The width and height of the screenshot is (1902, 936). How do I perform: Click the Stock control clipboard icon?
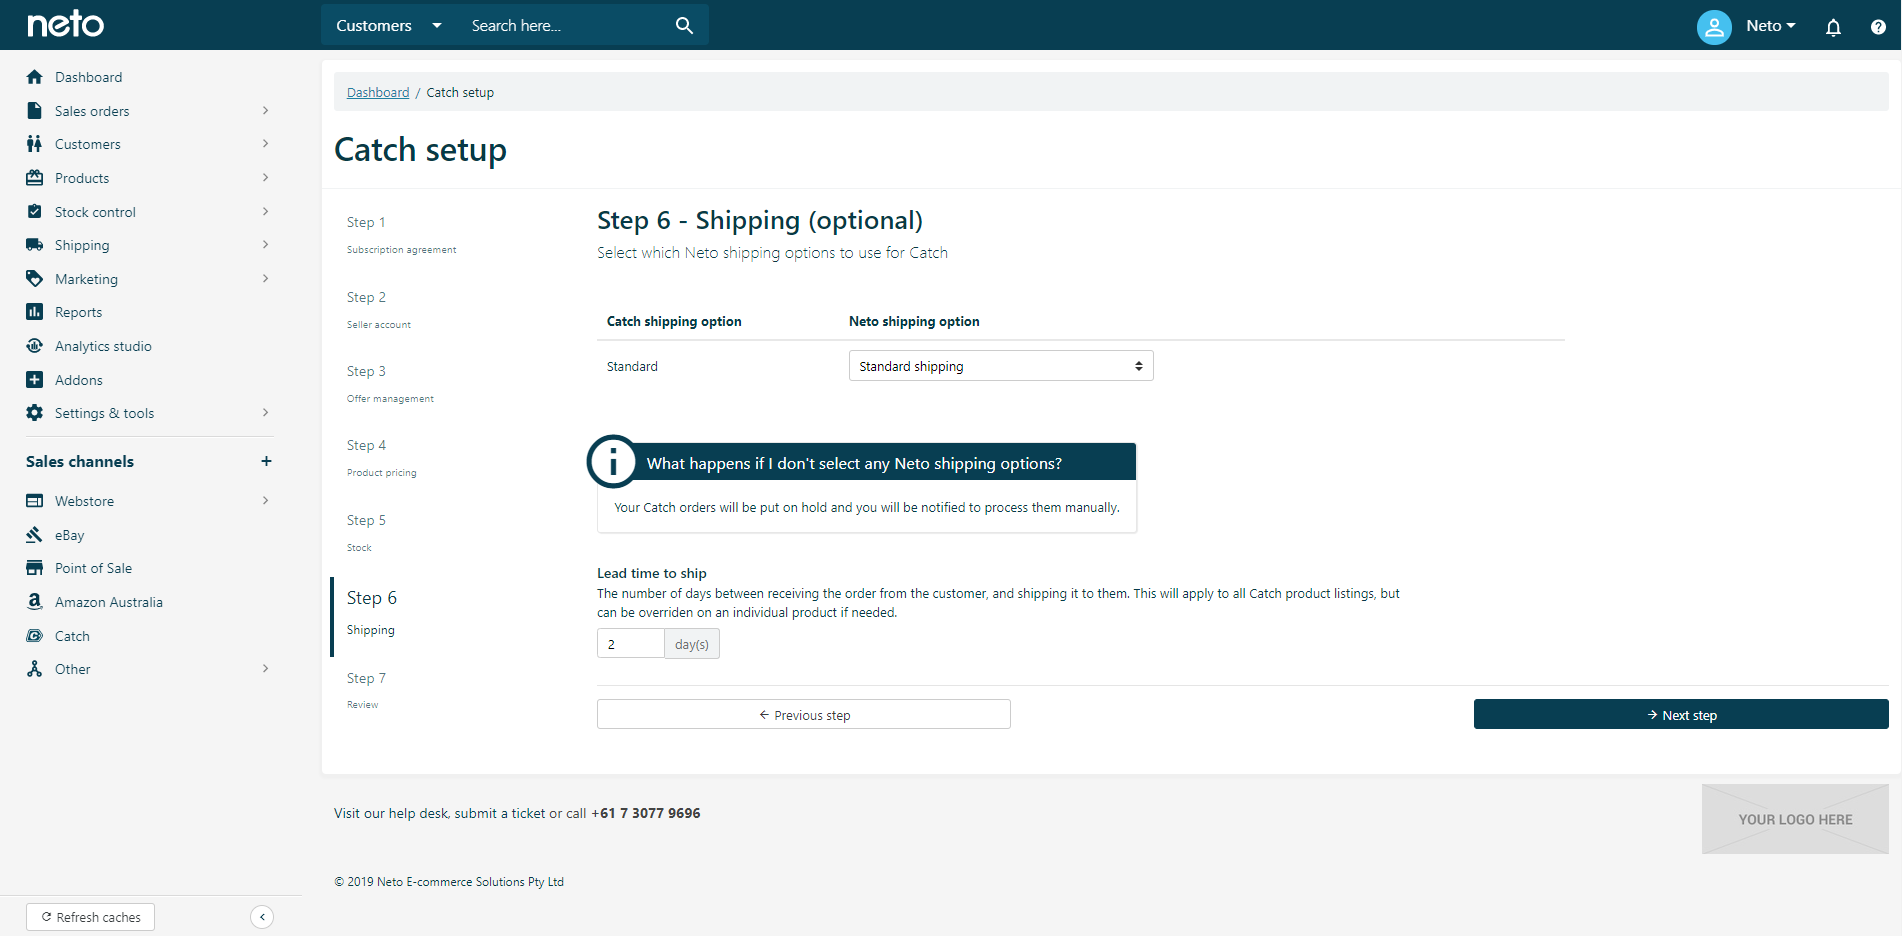coord(35,211)
